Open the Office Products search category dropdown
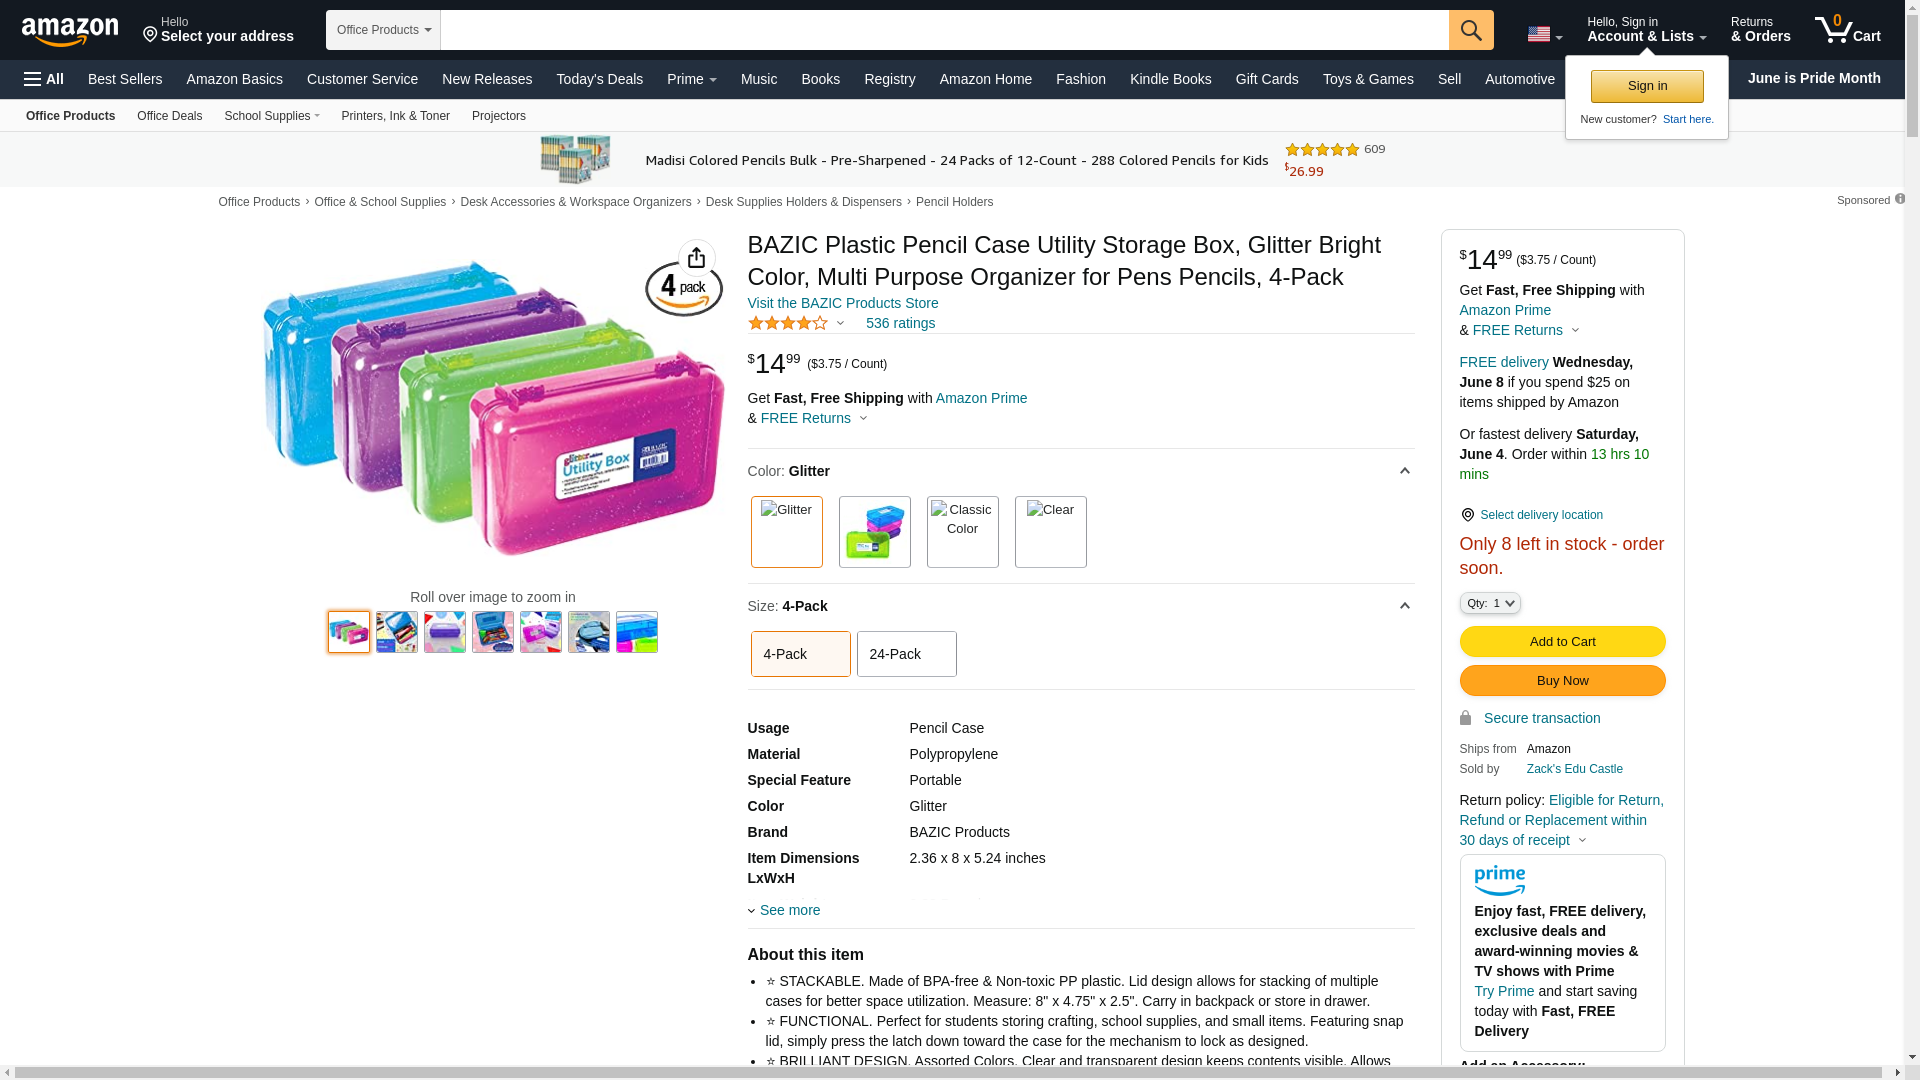Screen dimensions: 1920x1080 (383, 30)
